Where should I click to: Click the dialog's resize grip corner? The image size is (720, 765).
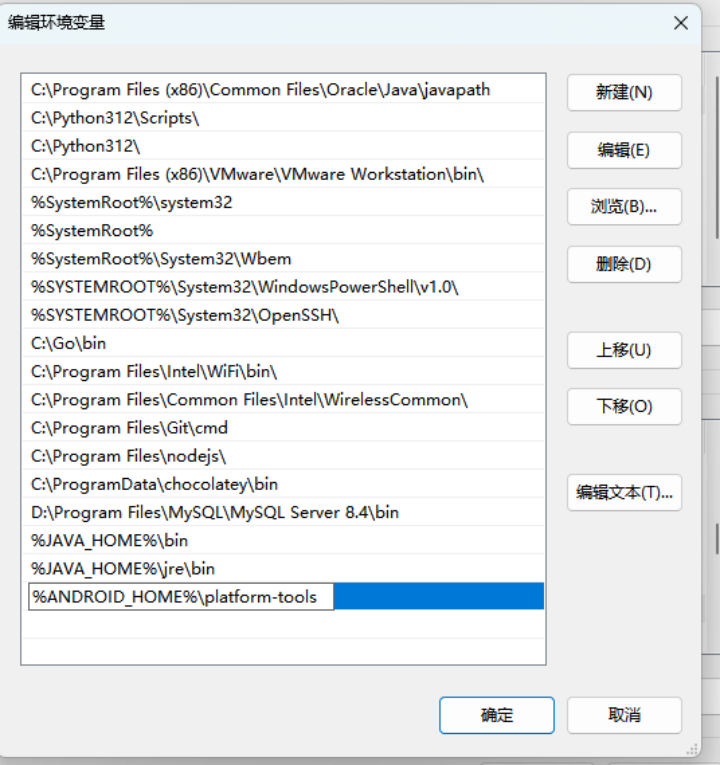tap(692, 749)
